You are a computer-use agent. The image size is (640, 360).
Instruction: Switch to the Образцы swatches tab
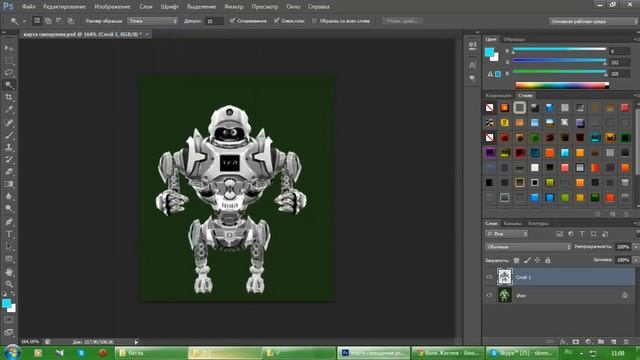(514, 39)
